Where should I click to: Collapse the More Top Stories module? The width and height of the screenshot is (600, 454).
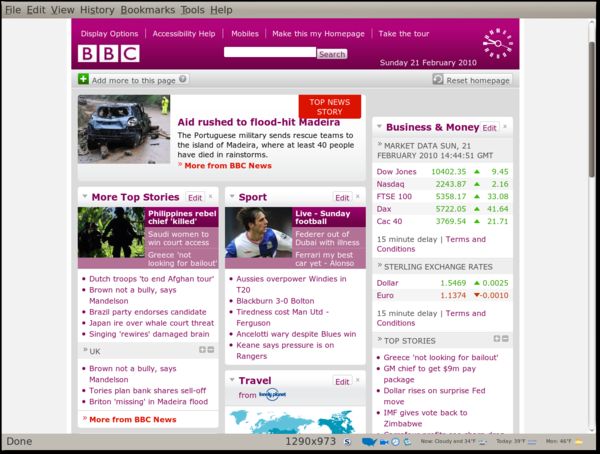[x=85, y=196]
